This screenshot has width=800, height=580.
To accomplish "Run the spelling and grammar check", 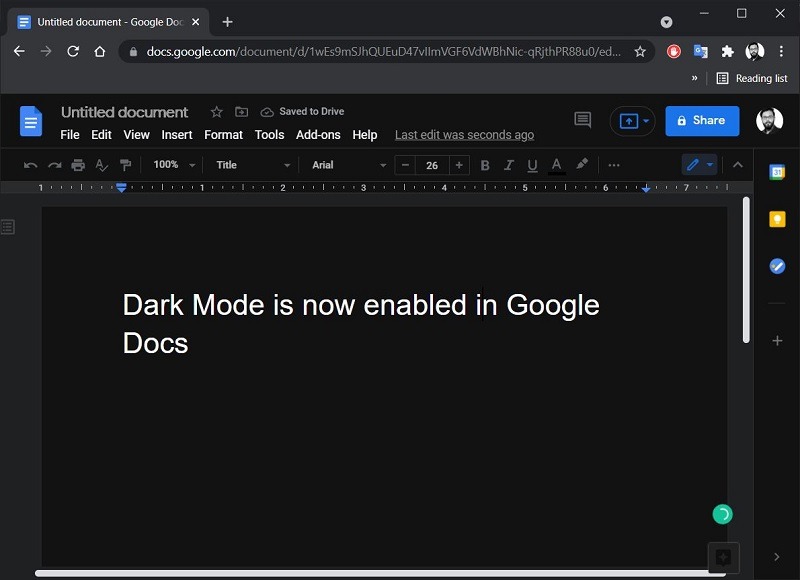I will click(101, 165).
